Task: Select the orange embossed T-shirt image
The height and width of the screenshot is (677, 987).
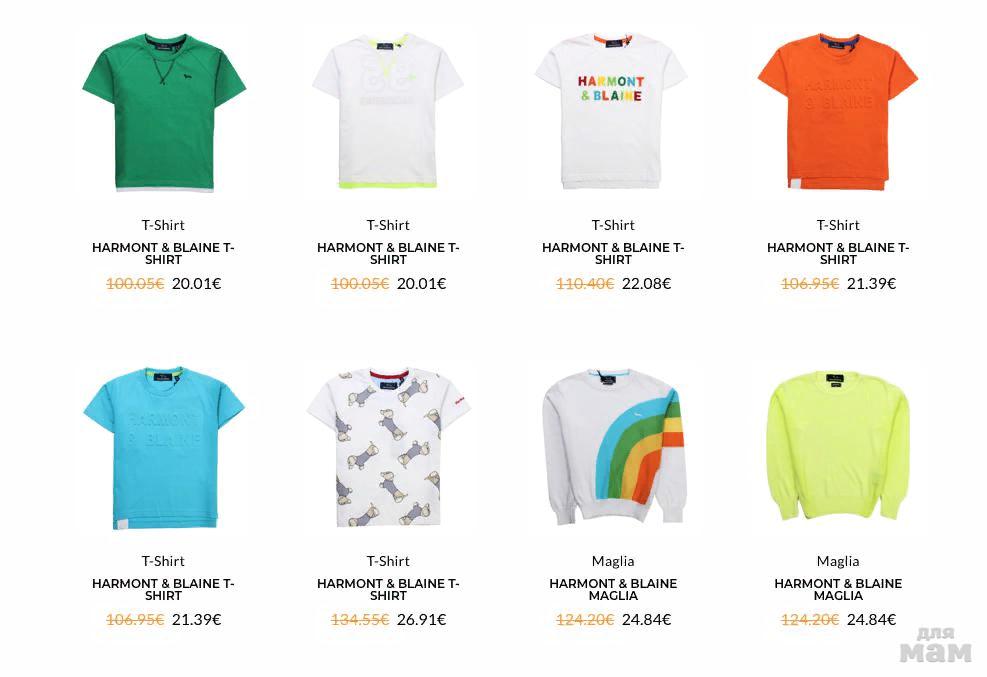Action: [838, 111]
